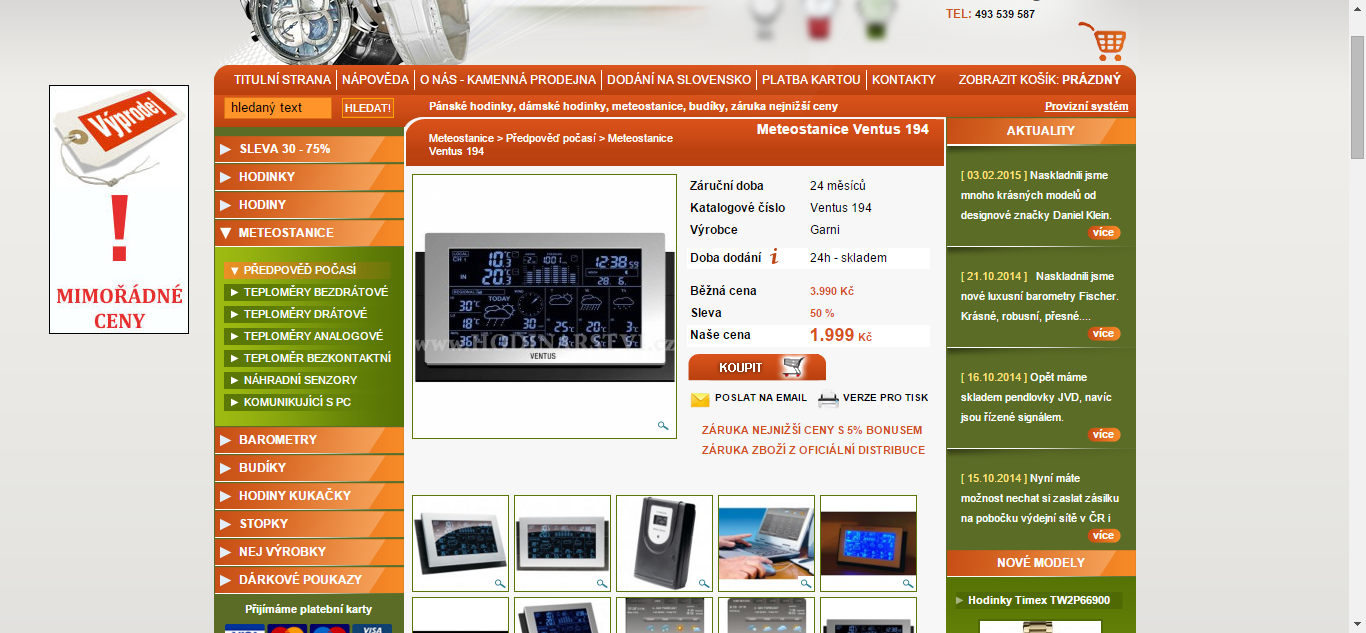1366x633 pixels.
Task: Open laptop keyboard photo thumbnail
Action: click(x=766, y=543)
